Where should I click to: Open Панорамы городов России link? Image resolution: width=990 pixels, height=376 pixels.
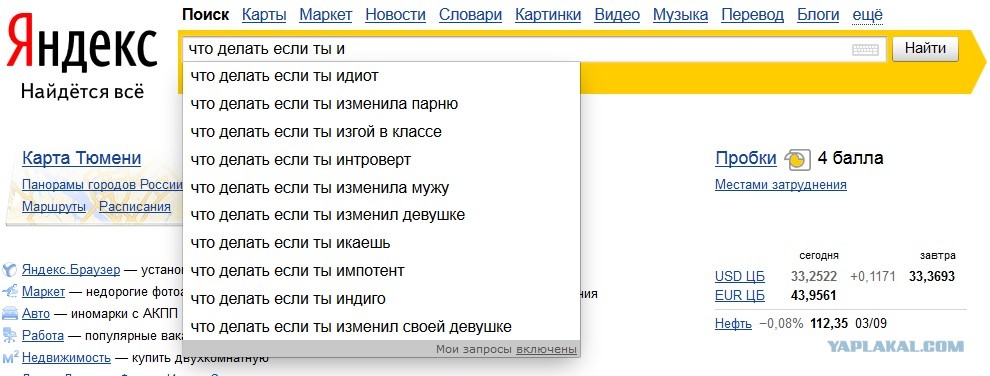click(x=102, y=185)
